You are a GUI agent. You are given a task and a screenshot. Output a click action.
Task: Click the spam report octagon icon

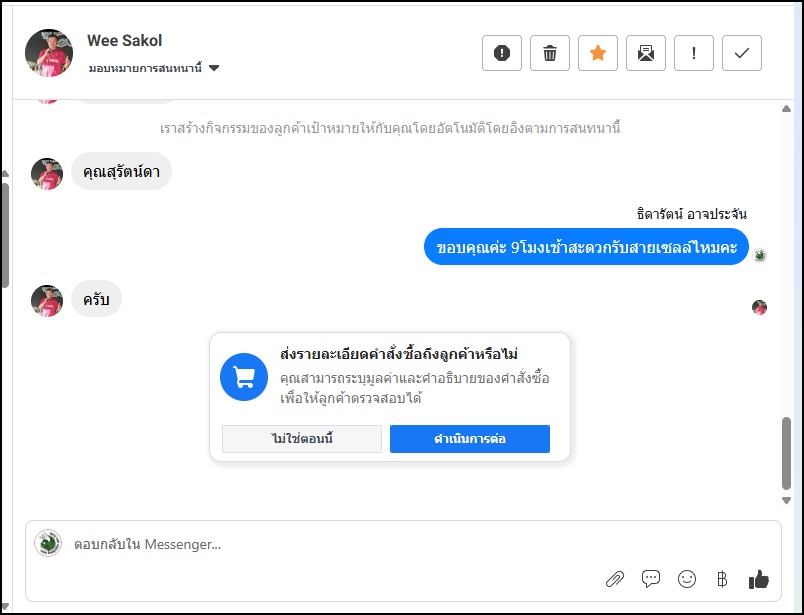point(502,53)
